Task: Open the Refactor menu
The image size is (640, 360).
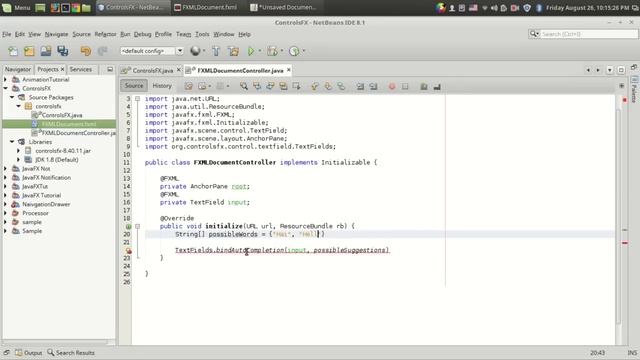Action: coord(105,34)
